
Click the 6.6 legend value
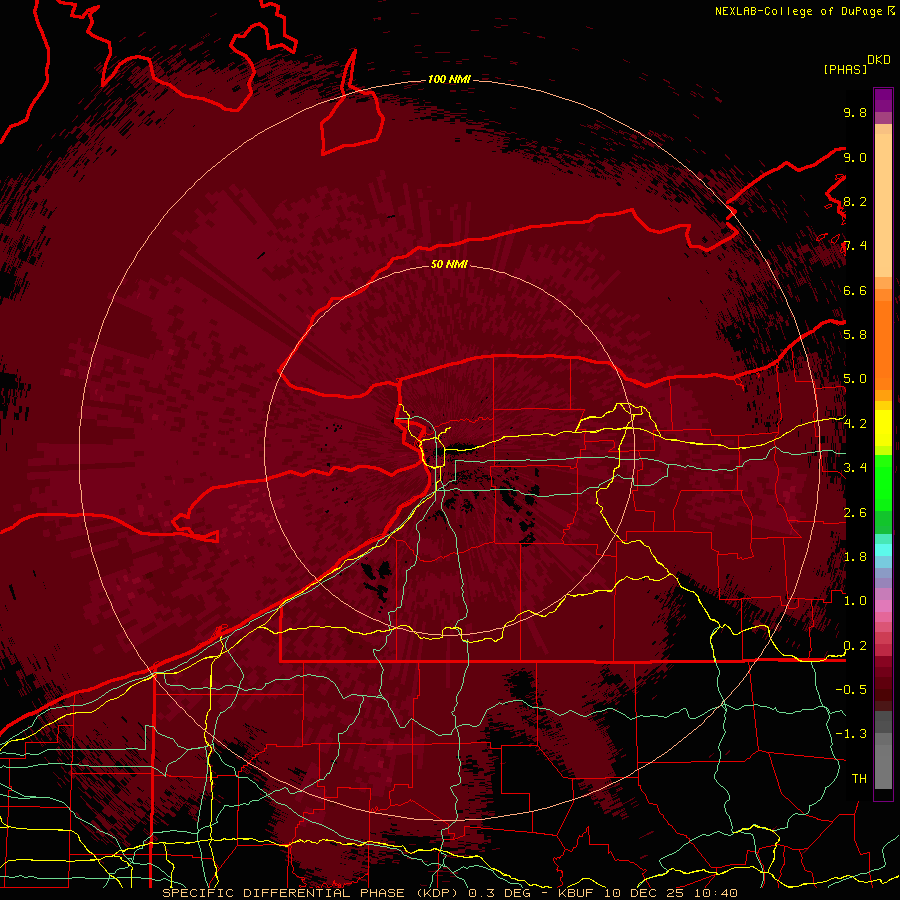click(855, 290)
